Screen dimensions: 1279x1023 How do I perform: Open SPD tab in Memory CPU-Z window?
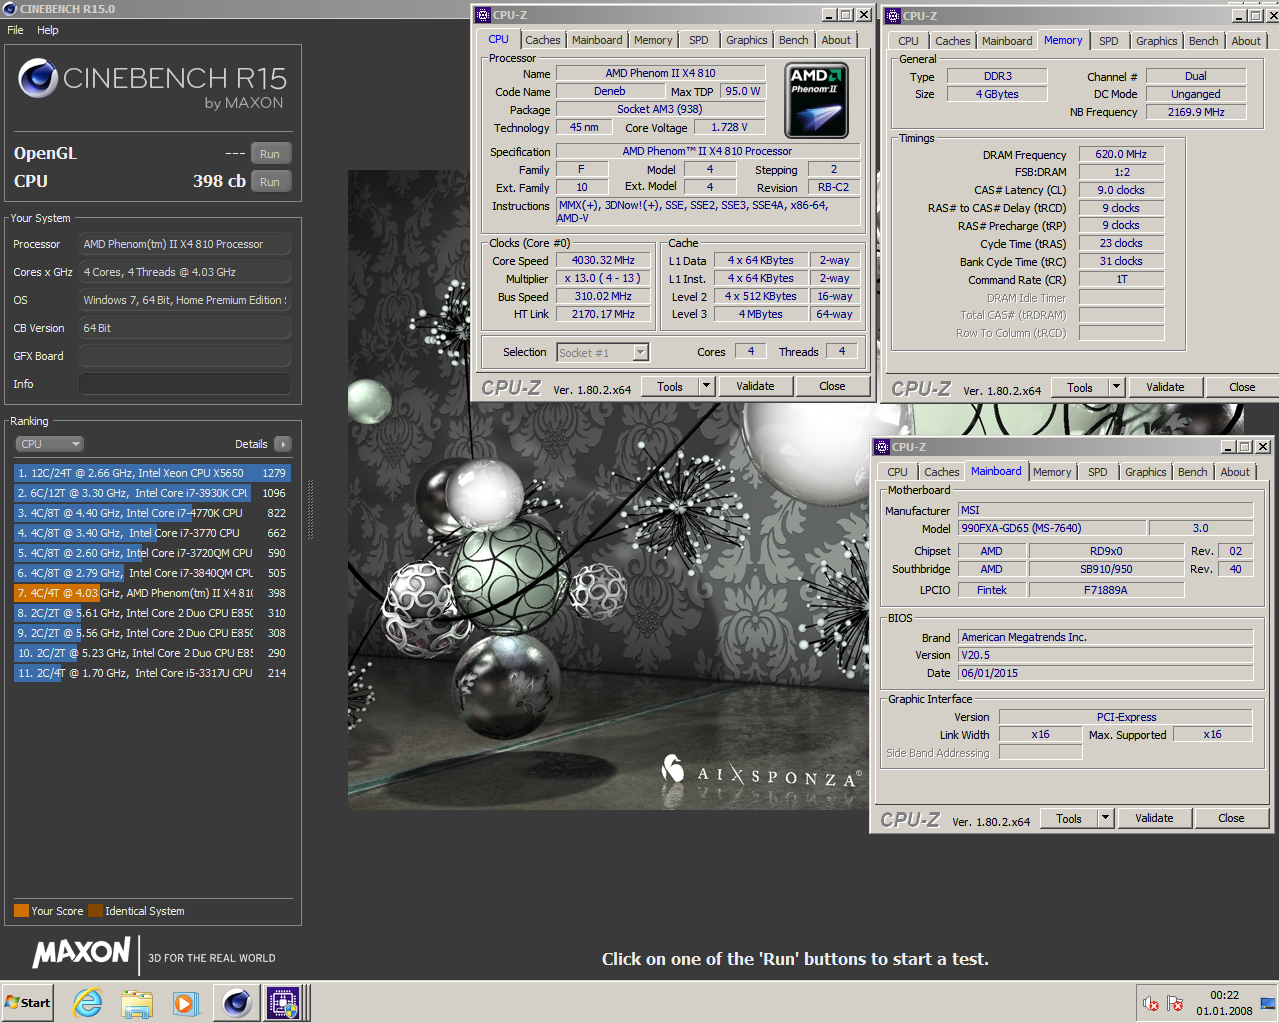coord(1109,41)
